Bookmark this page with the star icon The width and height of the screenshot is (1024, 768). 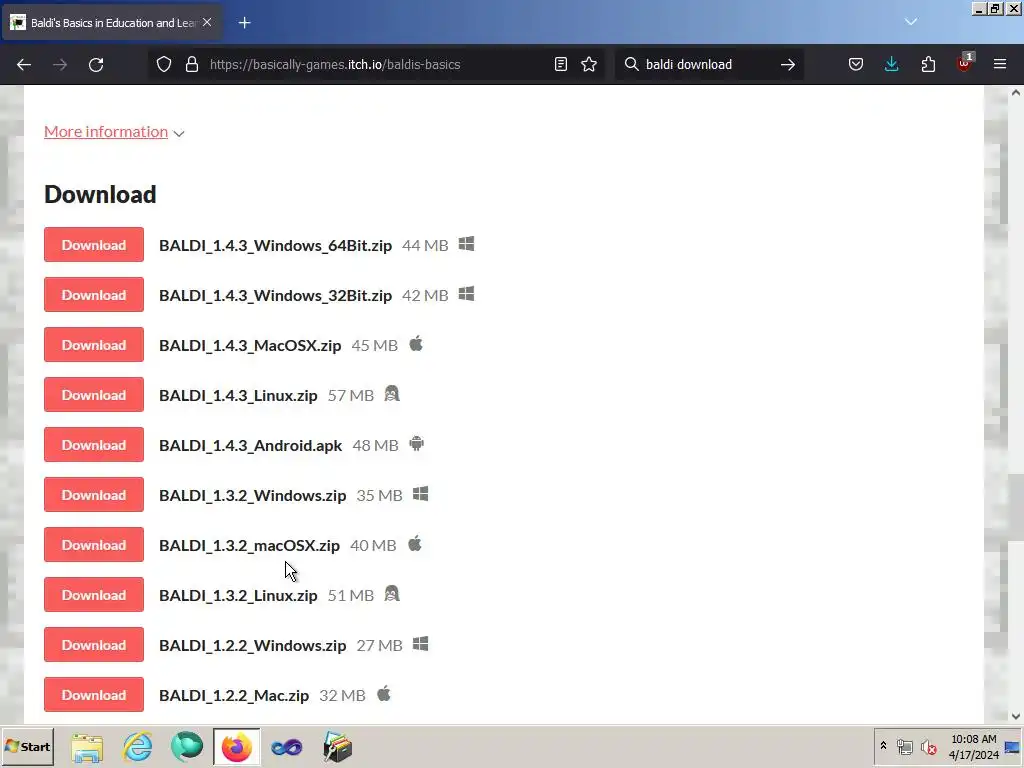pos(589,64)
